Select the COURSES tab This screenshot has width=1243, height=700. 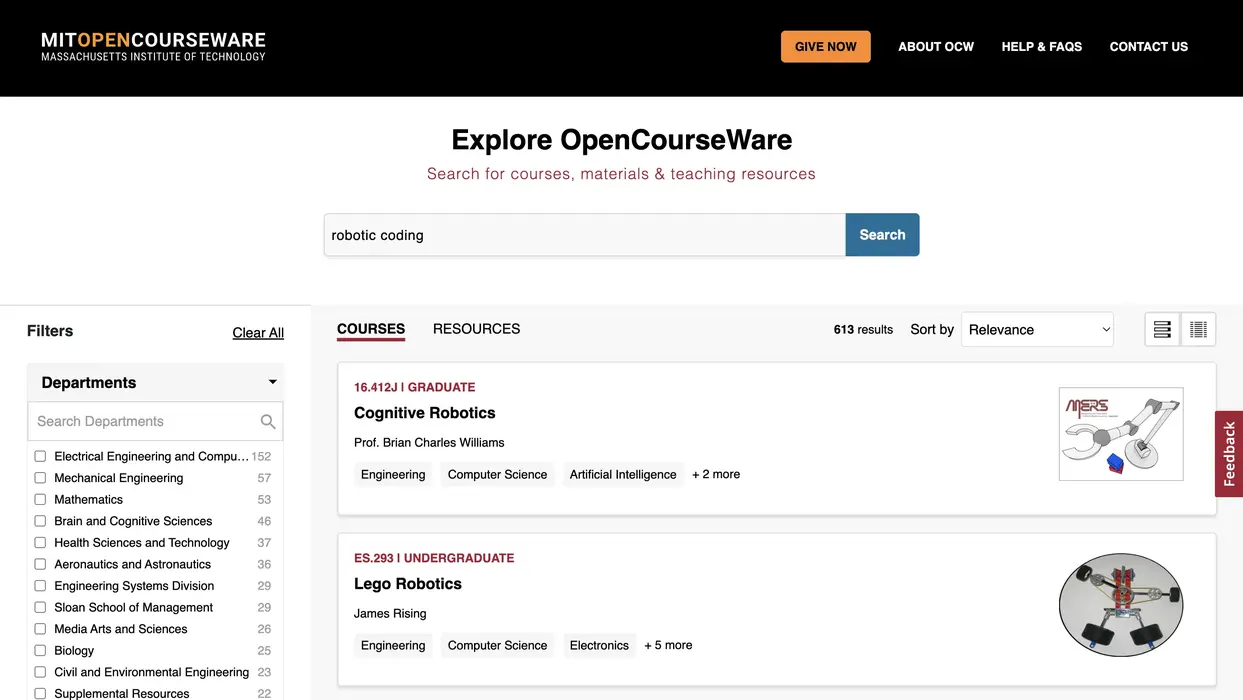coord(371,329)
